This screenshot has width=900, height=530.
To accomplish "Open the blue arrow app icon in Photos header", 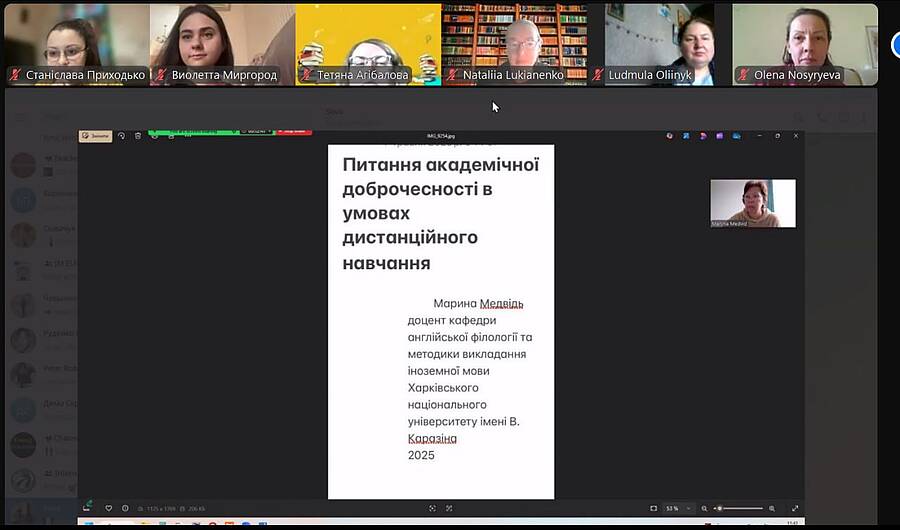I will 686,136.
